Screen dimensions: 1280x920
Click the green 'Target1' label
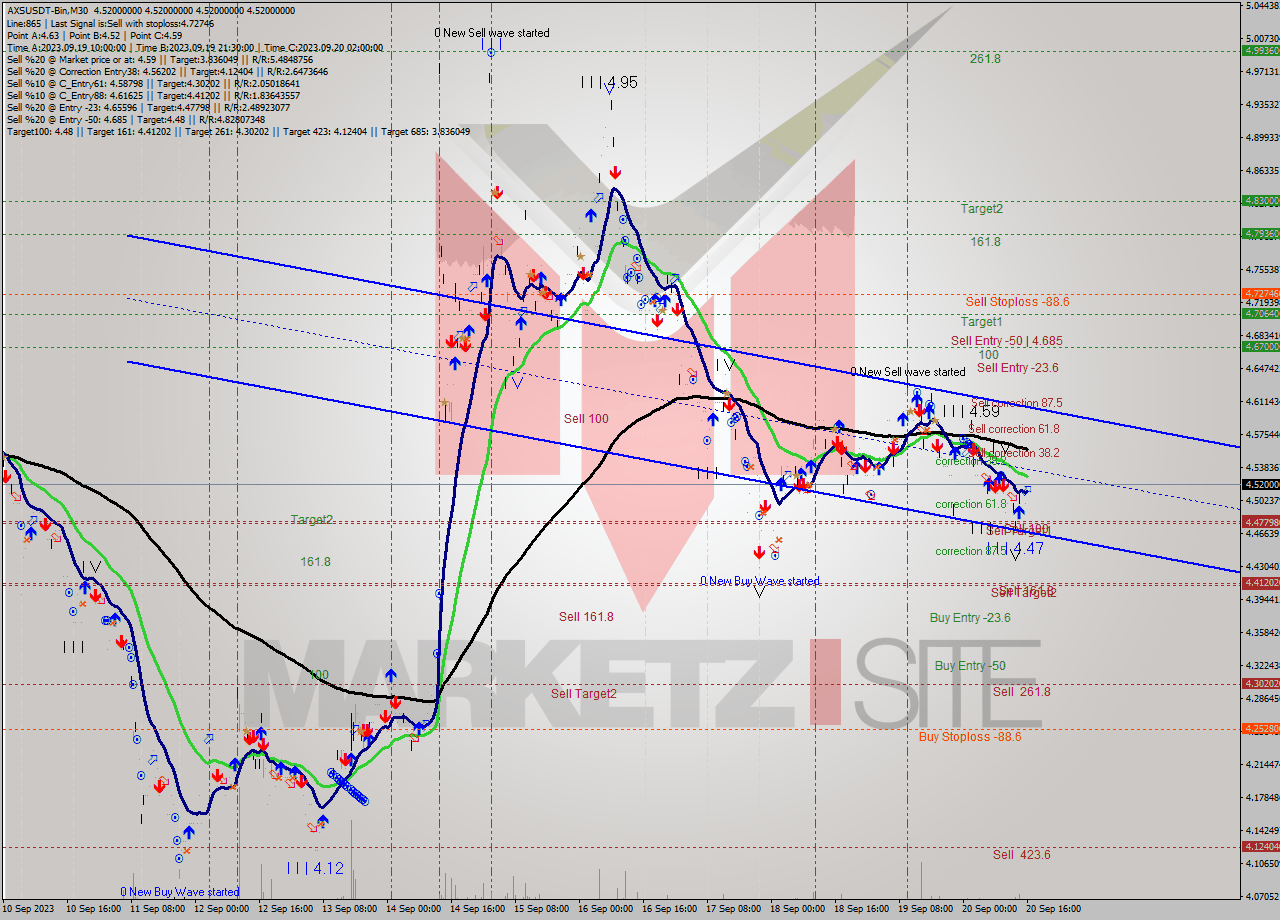(x=981, y=322)
